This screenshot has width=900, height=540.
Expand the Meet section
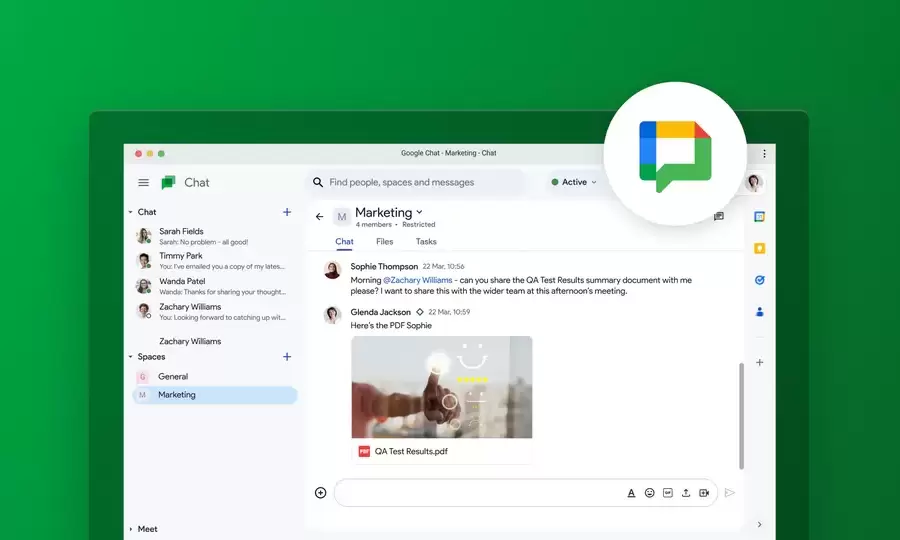pos(131,529)
